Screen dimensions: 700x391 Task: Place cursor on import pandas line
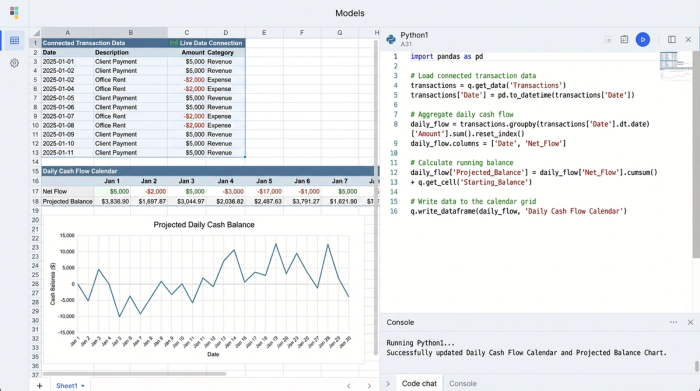[446, 56]
